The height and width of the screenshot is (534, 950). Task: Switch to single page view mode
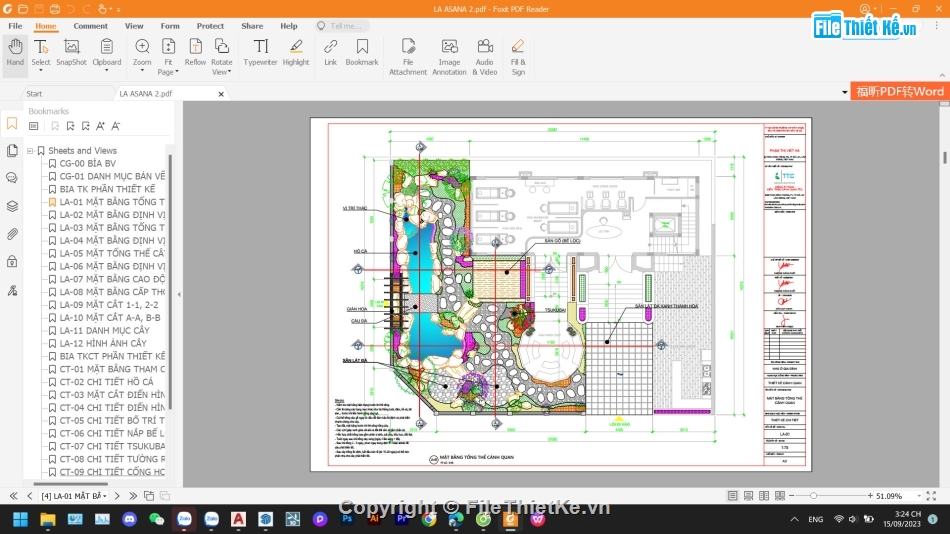tap(732, 496)
